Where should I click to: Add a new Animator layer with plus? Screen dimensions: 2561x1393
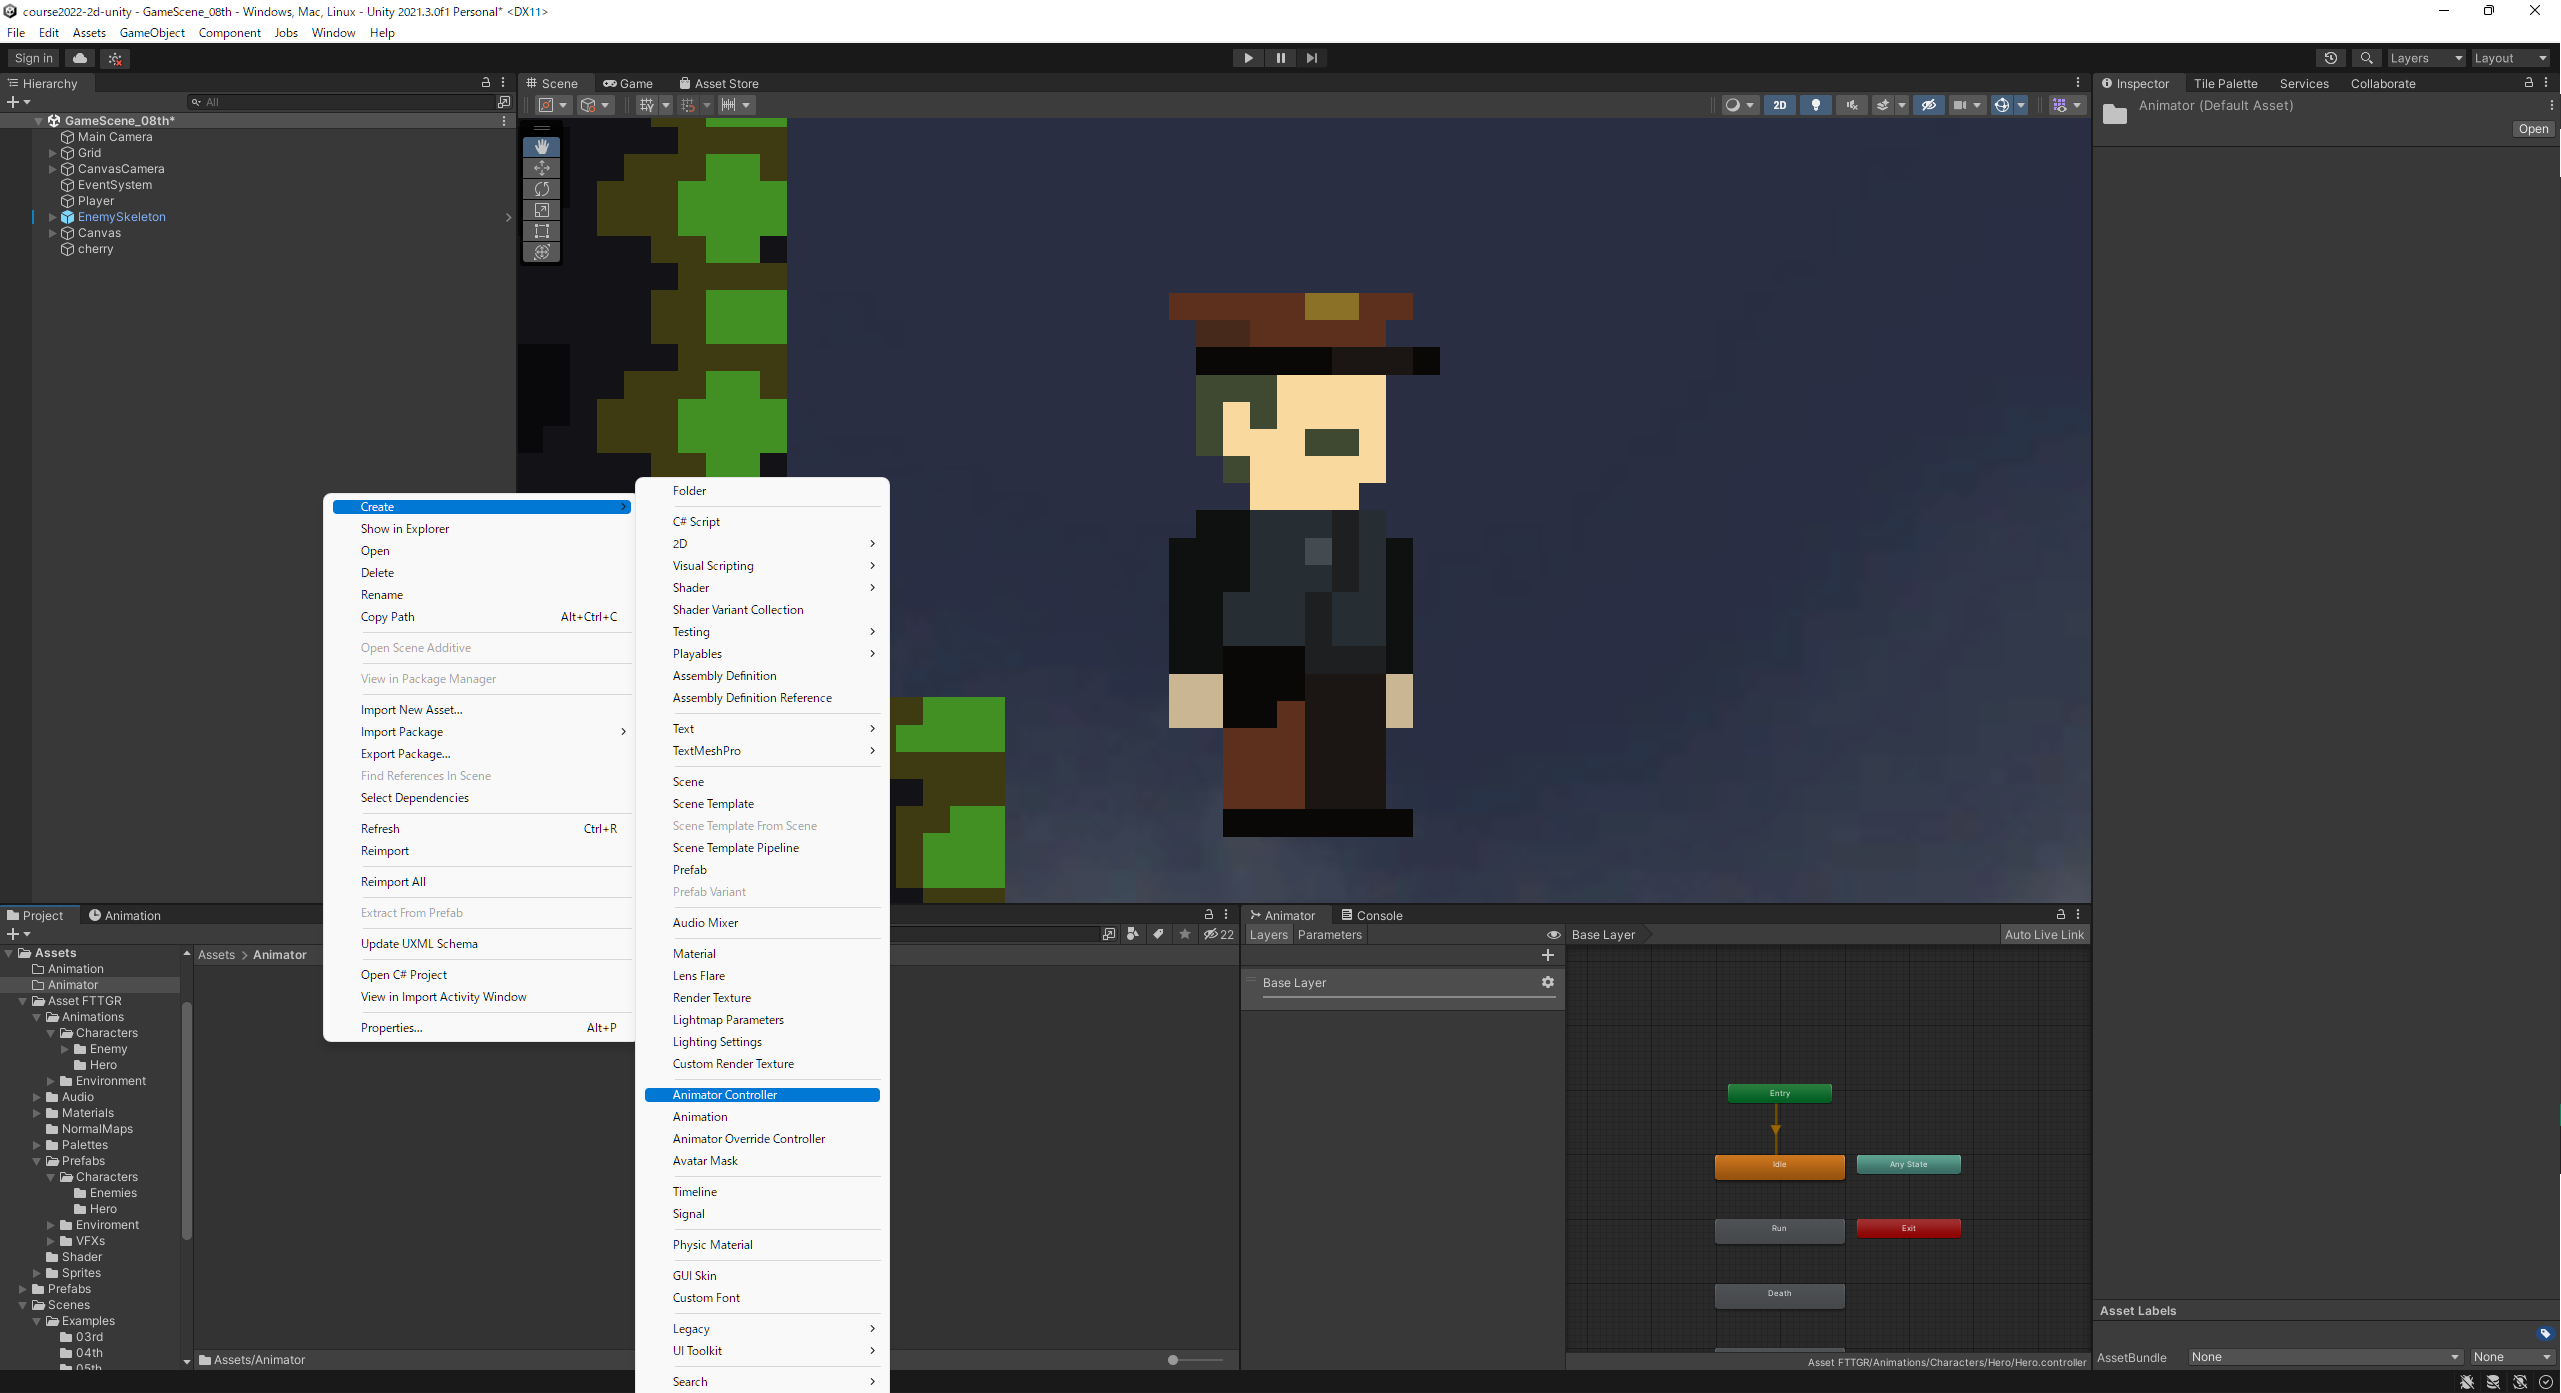click(1548, 955)
